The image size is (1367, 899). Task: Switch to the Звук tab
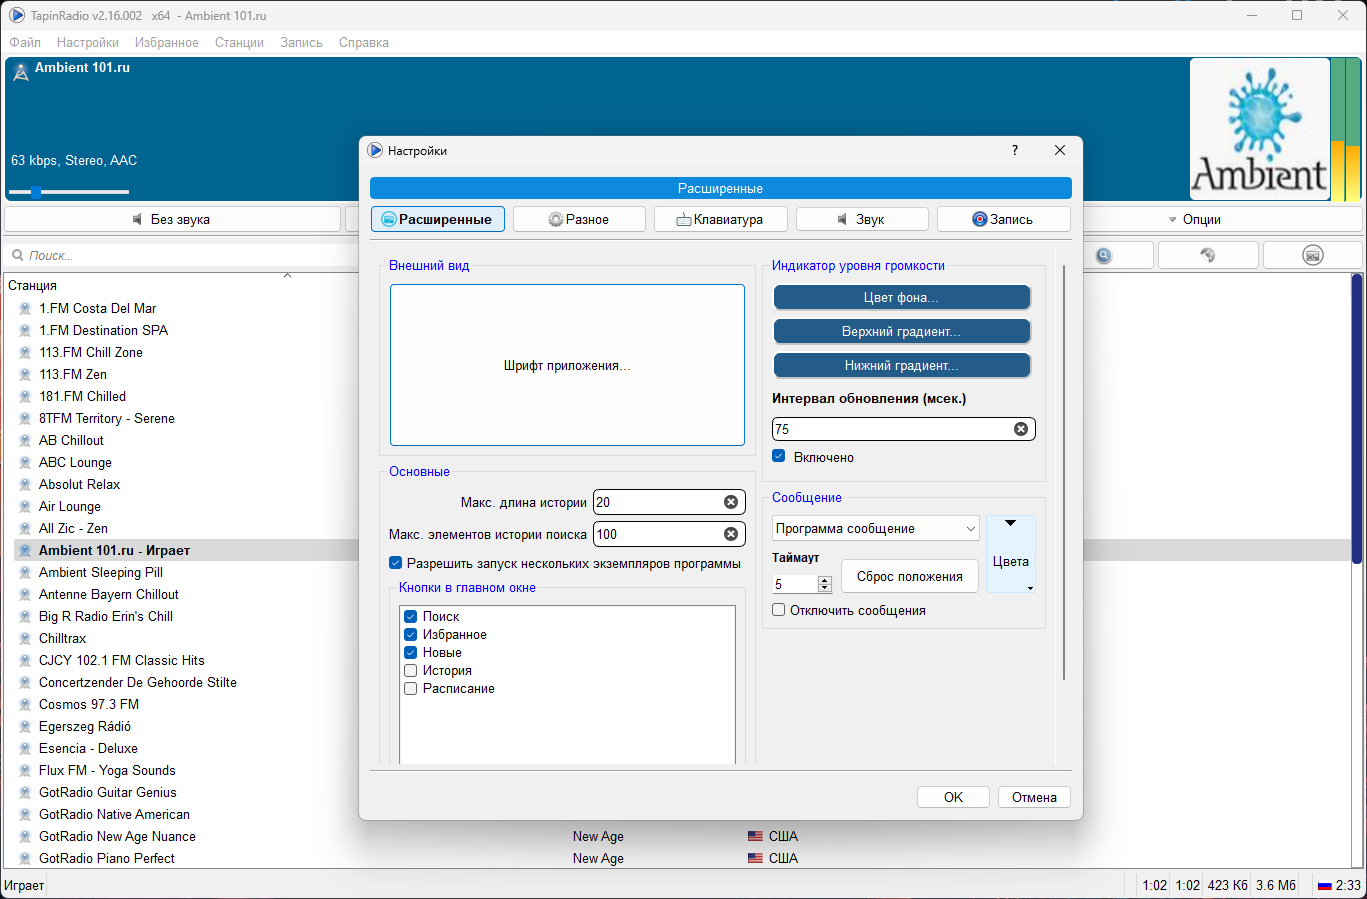tap(862, 219)
